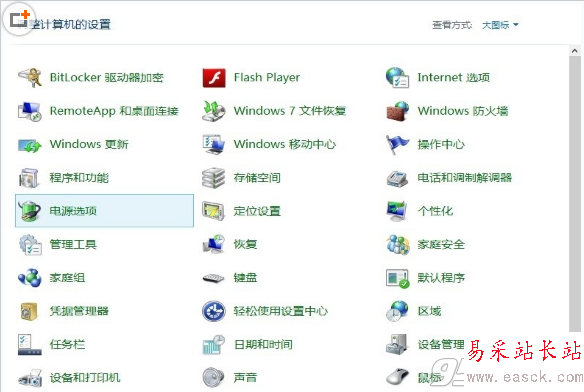Click the 定位设置 text label
The image size is (584, 392).
coord(257,211)
